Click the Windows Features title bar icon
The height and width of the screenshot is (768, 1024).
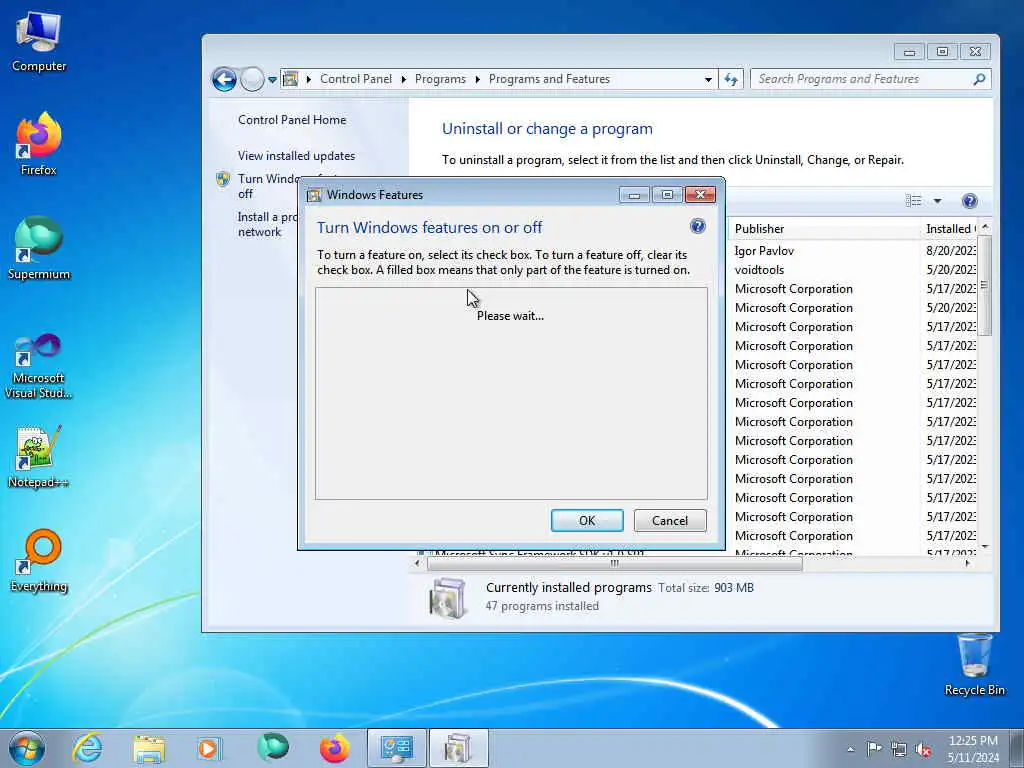(x=314, y=195)
